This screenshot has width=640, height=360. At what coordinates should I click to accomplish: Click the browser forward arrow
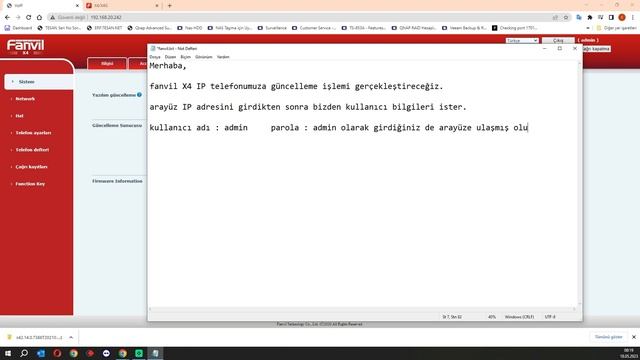tap(18, 17)
